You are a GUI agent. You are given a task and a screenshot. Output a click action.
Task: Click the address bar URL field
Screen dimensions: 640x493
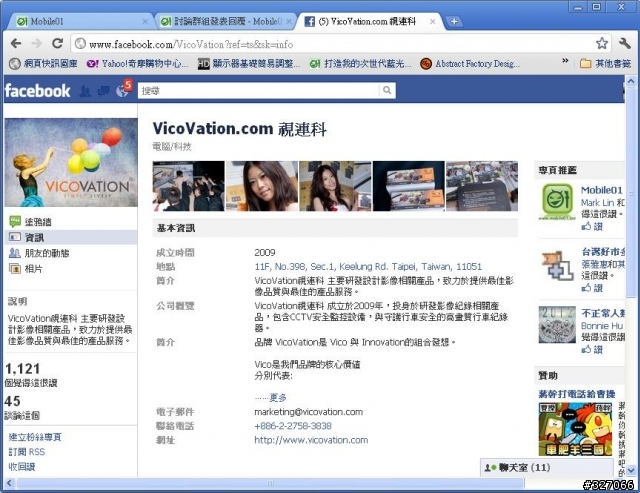tap(335, 44)
